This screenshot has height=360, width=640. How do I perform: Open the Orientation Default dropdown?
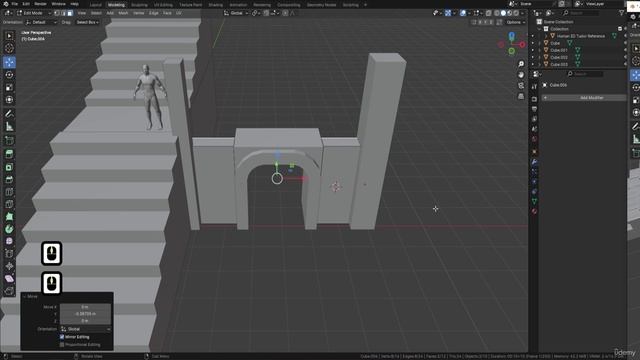pyautogui.click(x=42, y=22)
